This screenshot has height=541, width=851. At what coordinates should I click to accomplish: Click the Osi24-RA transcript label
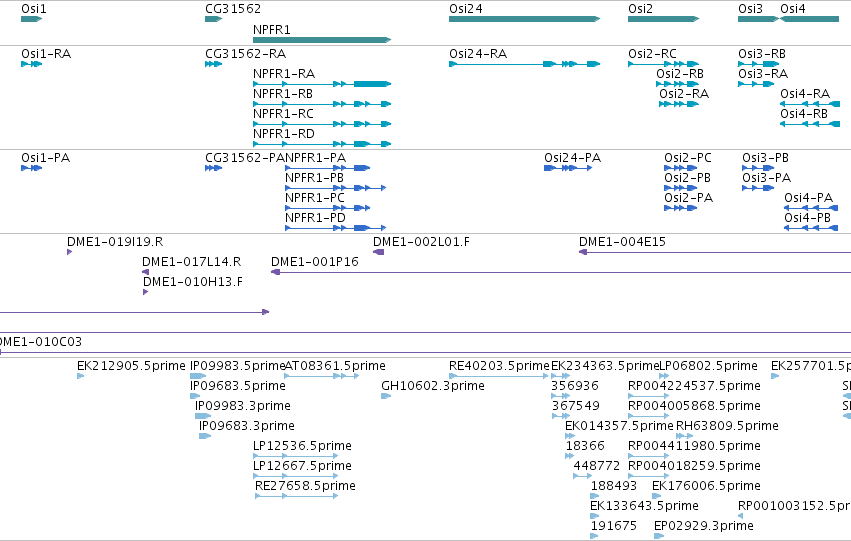[x=478, y=54]
